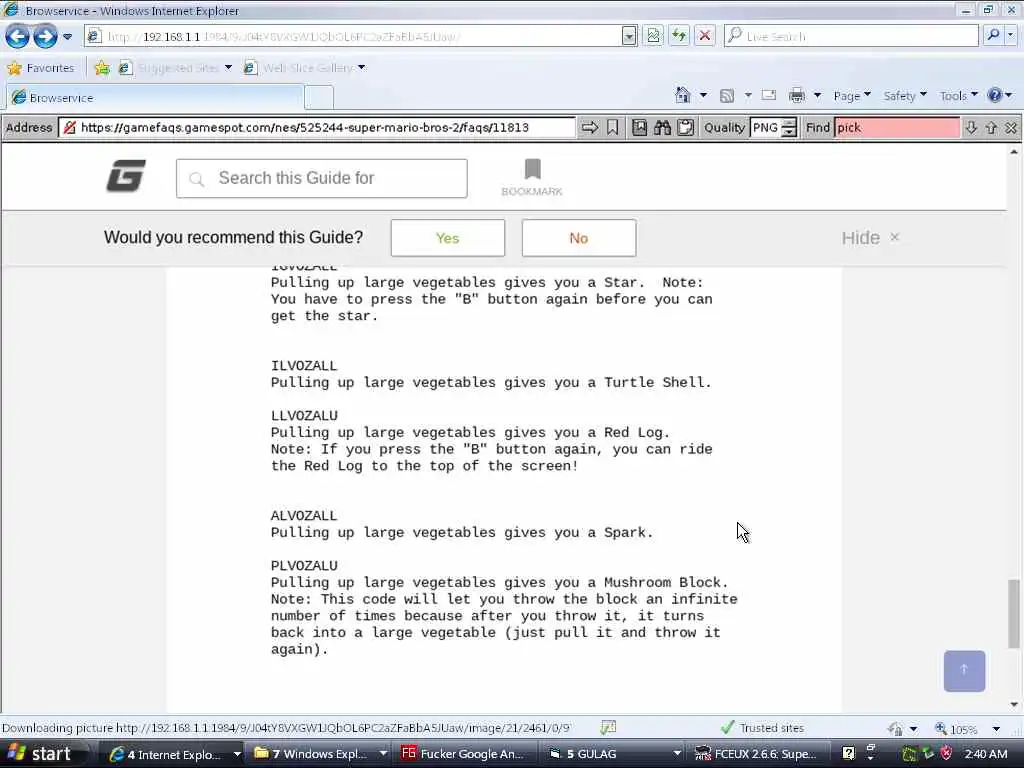Open find bar with binoculars icon

[x=662, y=127]
